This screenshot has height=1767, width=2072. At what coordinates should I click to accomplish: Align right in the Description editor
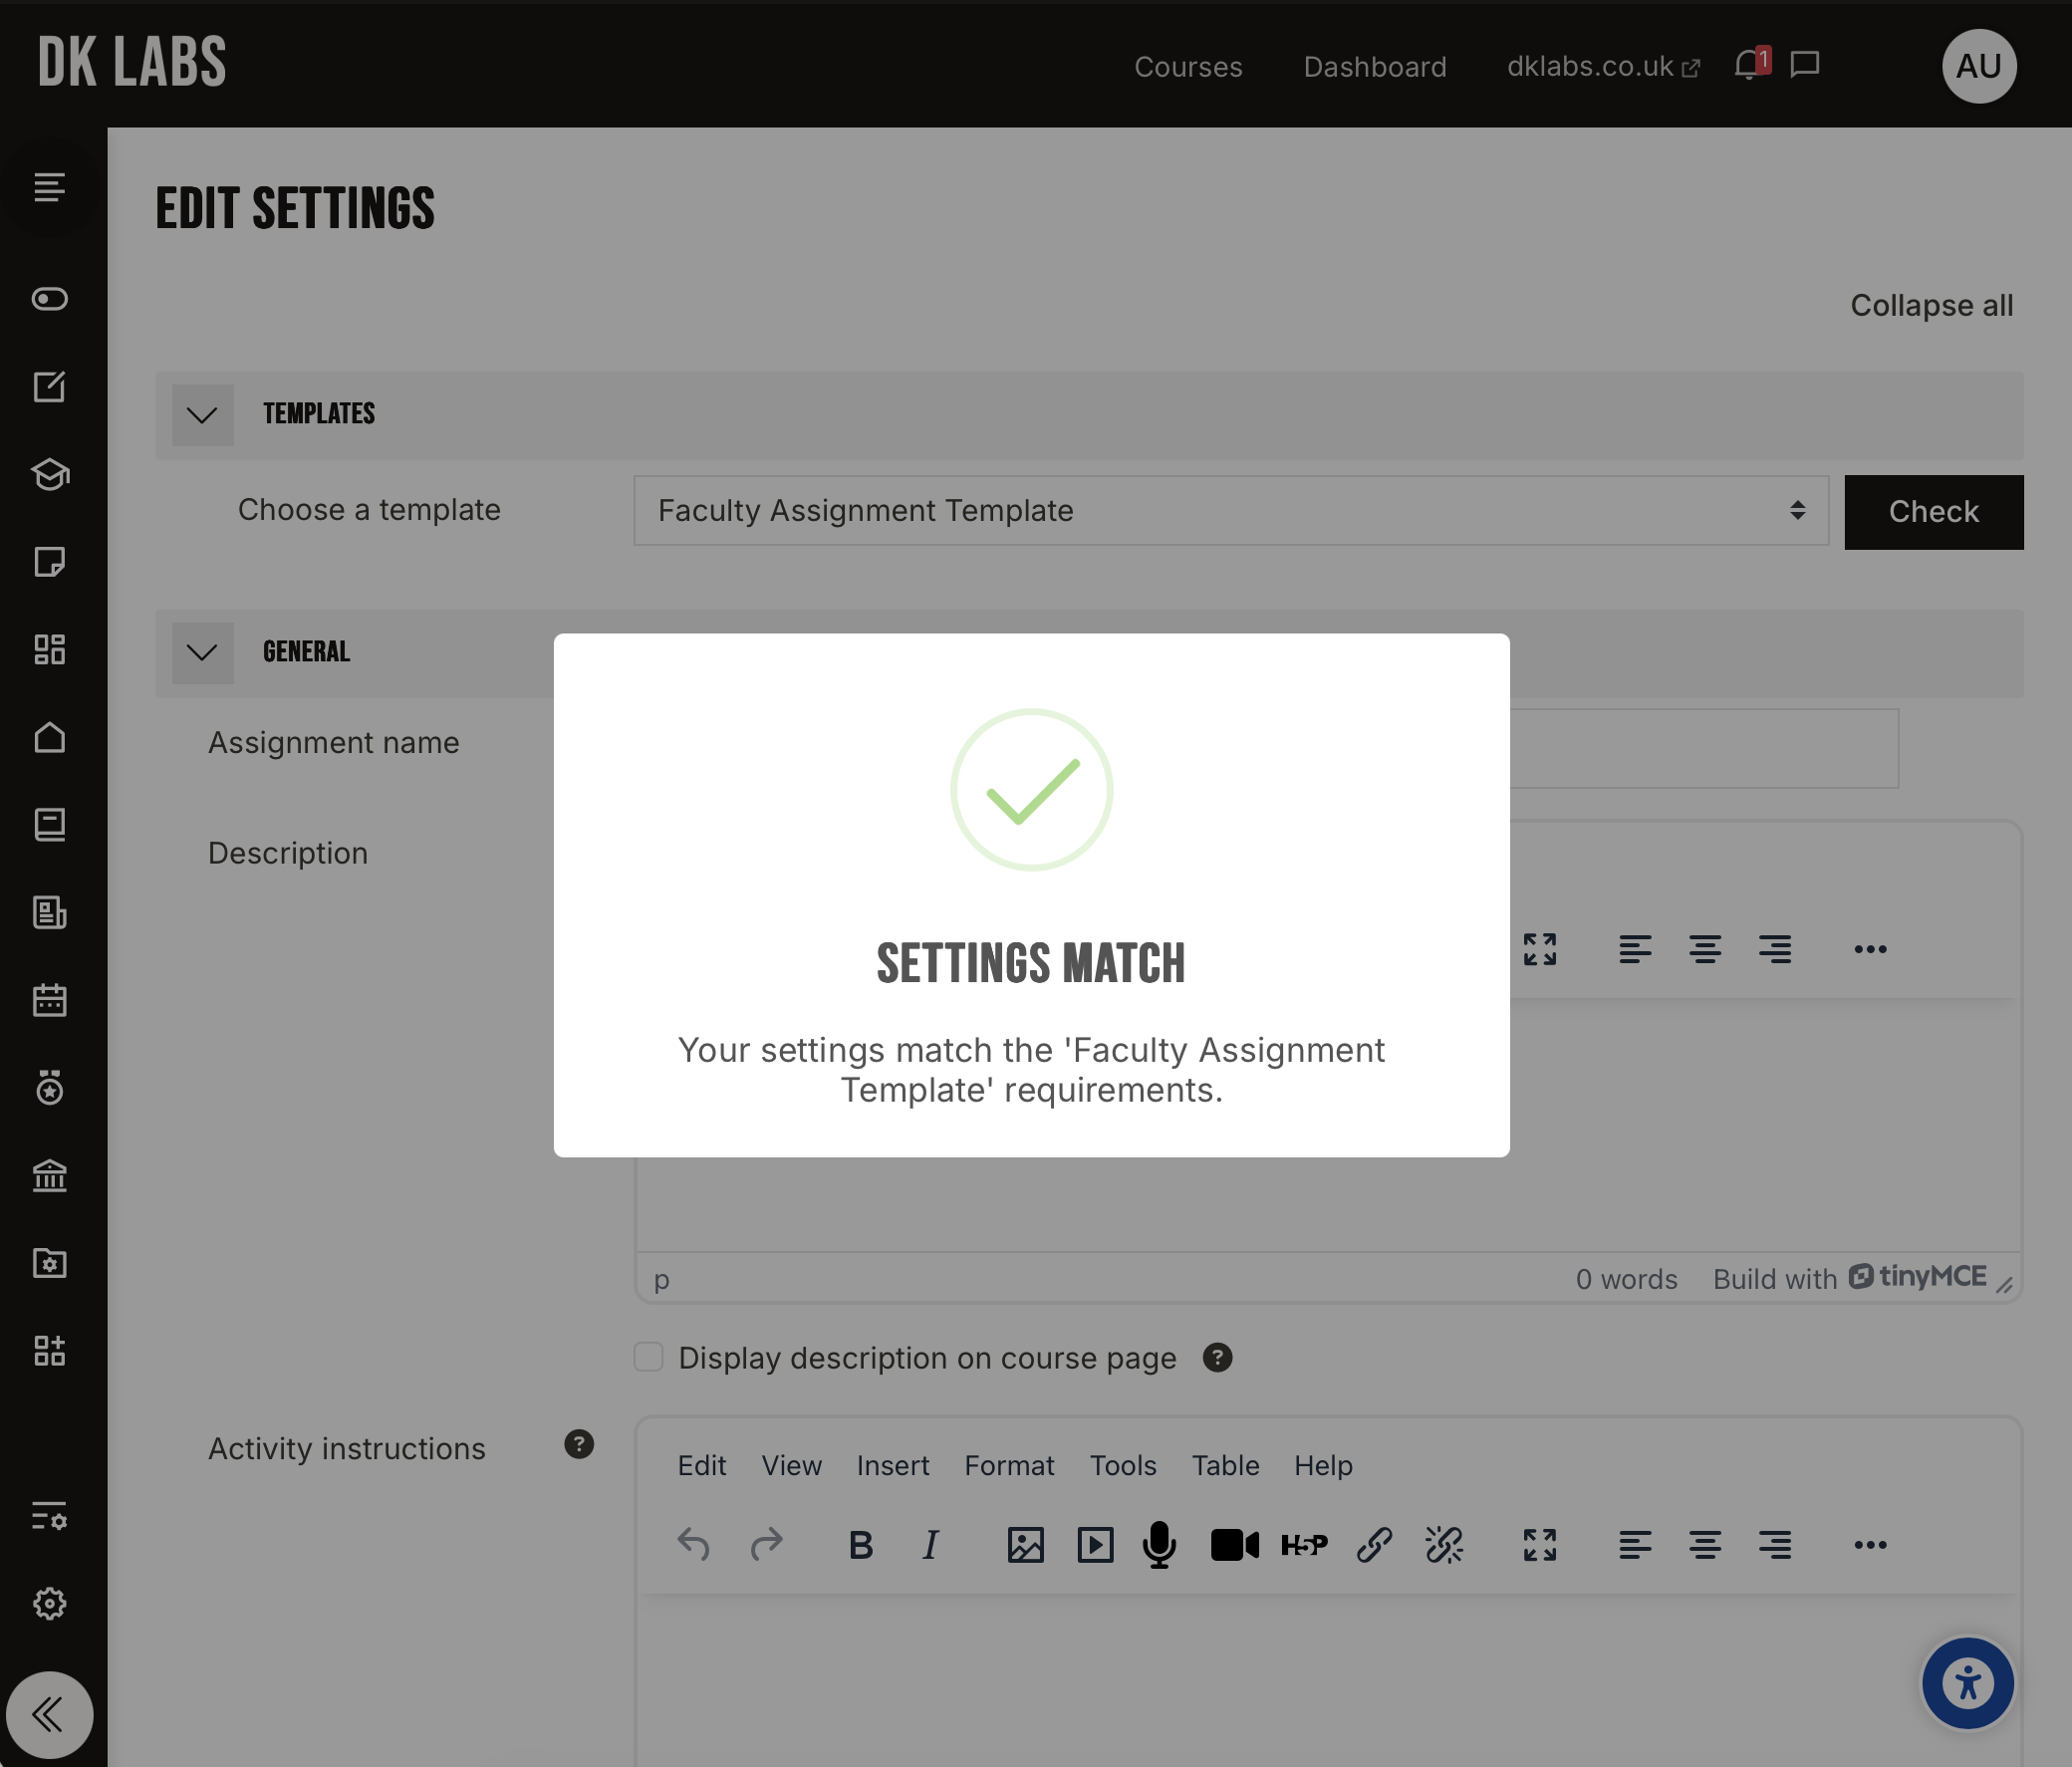pyautogui.click(x=1775, y=949)
